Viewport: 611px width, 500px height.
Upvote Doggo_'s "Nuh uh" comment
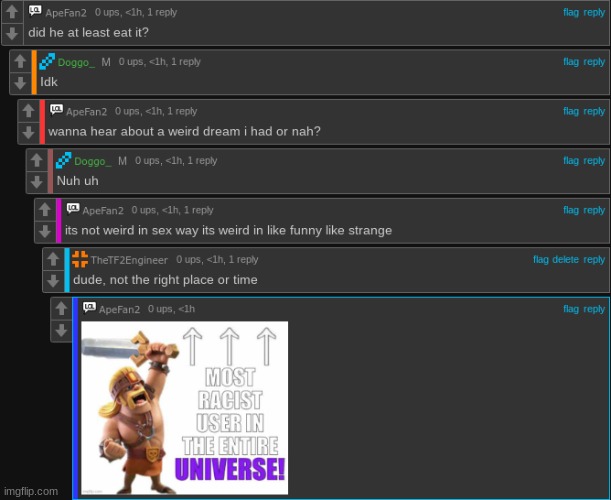coord(37,160)
